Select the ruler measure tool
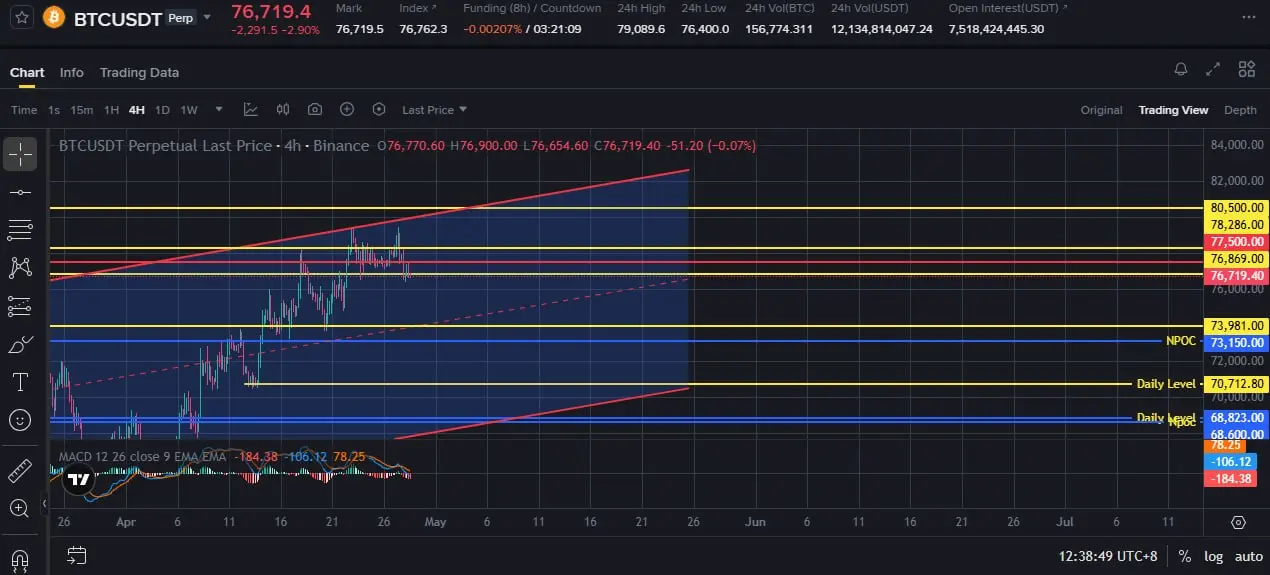This screenshot has width=1270, height=575. click(x=20, y=470)
